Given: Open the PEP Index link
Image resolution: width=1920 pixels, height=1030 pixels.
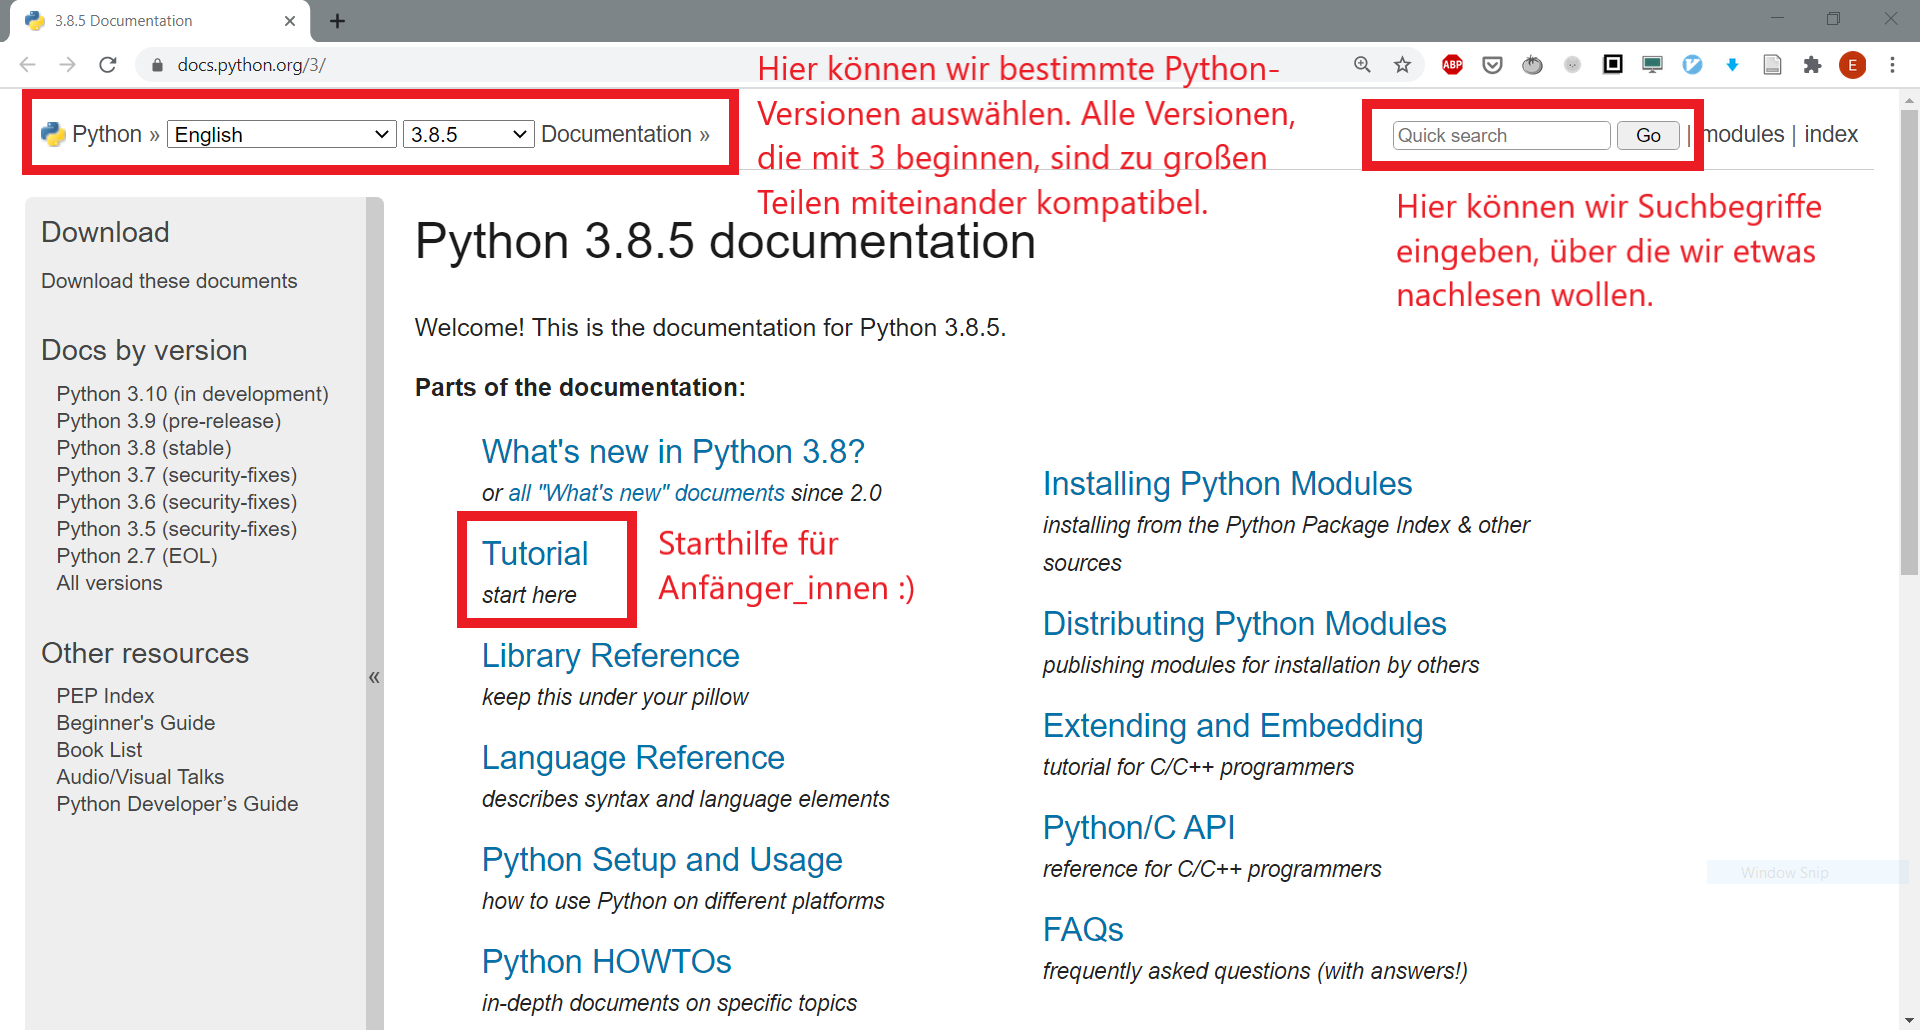Looking at the screenshot, I should 105,696.
